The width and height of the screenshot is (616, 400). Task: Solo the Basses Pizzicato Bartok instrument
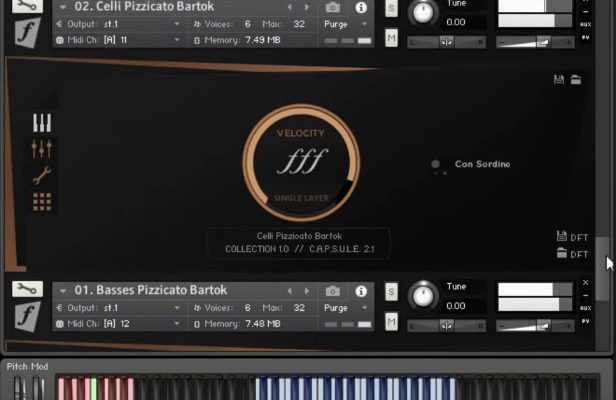point(392,291)
